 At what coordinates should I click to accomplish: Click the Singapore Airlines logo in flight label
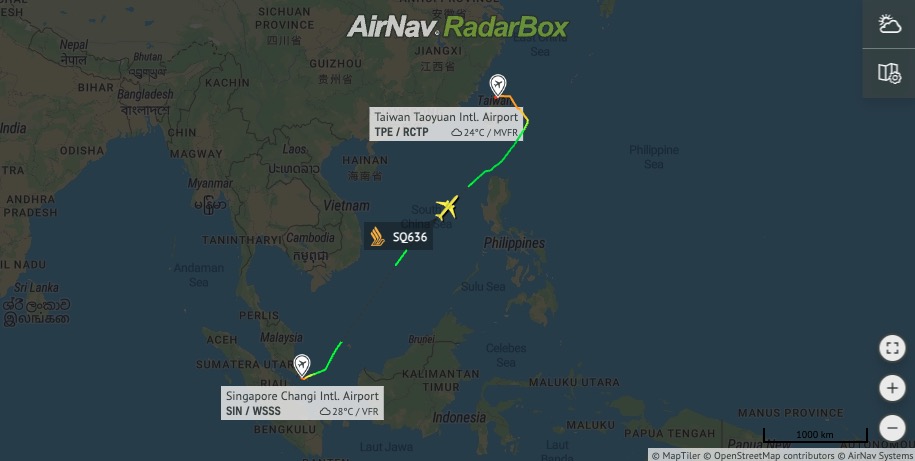click(x=378, y=236)
